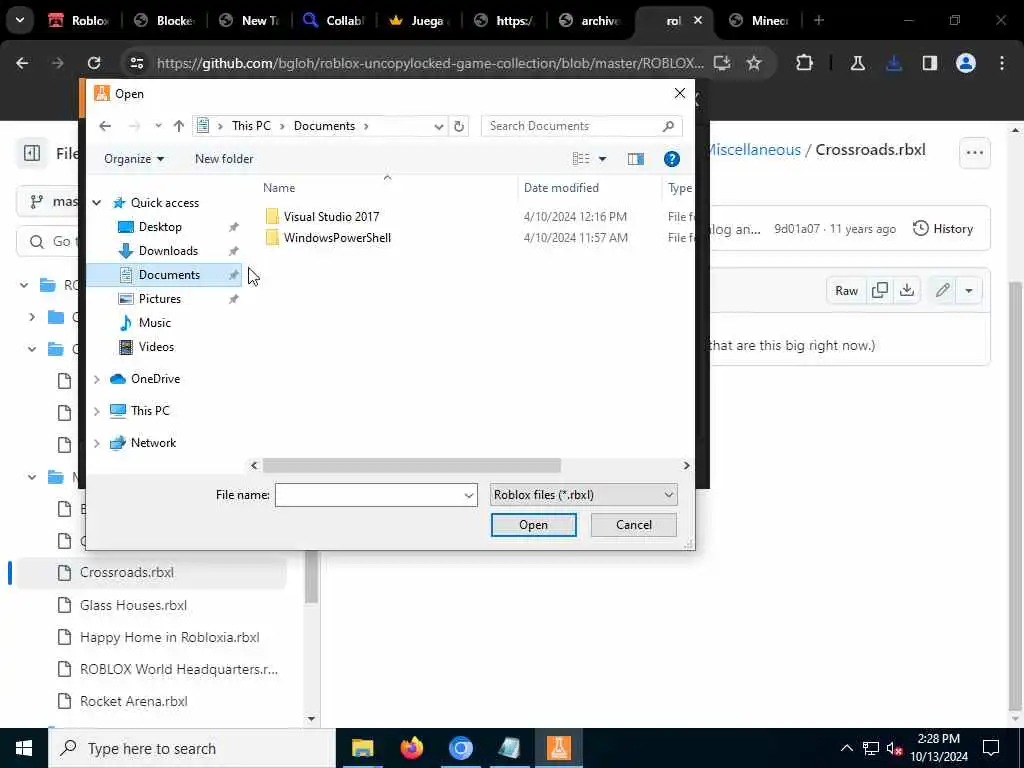
Task: Open new browser tab plus button
Action: point(819,20)
